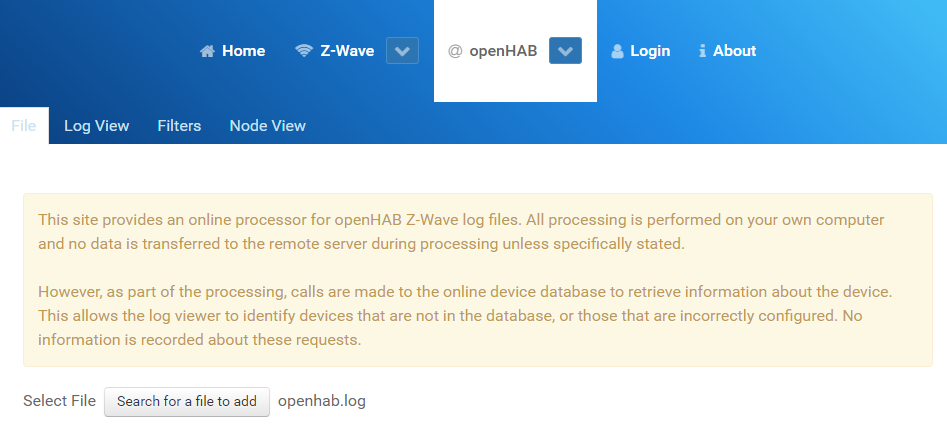Click the Home house icon
This screenshot has width=947, height=426.
tap(208, 51)
